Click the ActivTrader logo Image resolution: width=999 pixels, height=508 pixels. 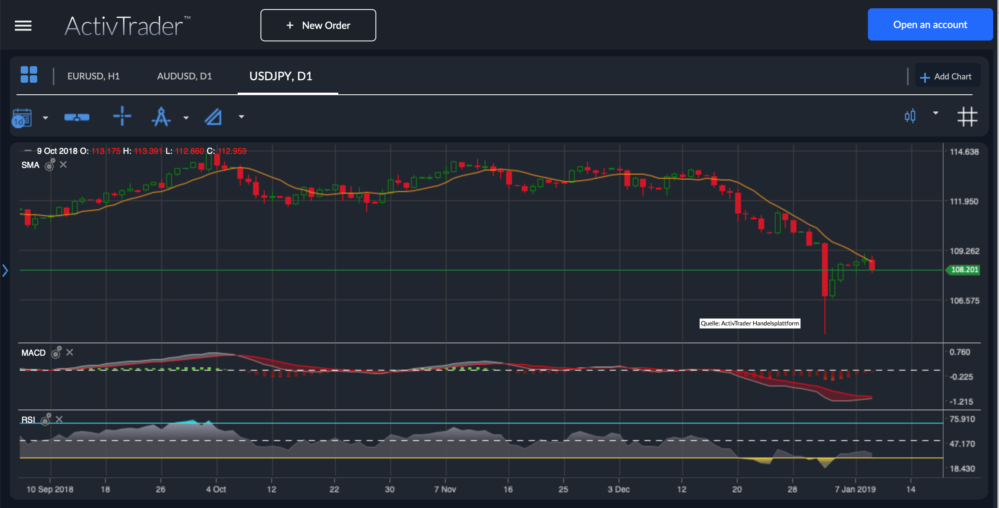(x=127, y=26)
